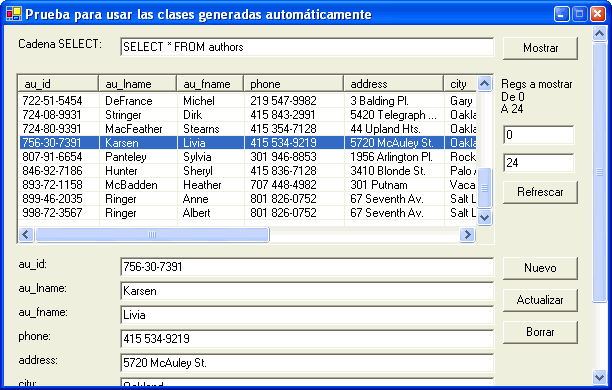Click the form's scroll up arrow
Viewport: 612px width, 390px height.
point(599,34)
